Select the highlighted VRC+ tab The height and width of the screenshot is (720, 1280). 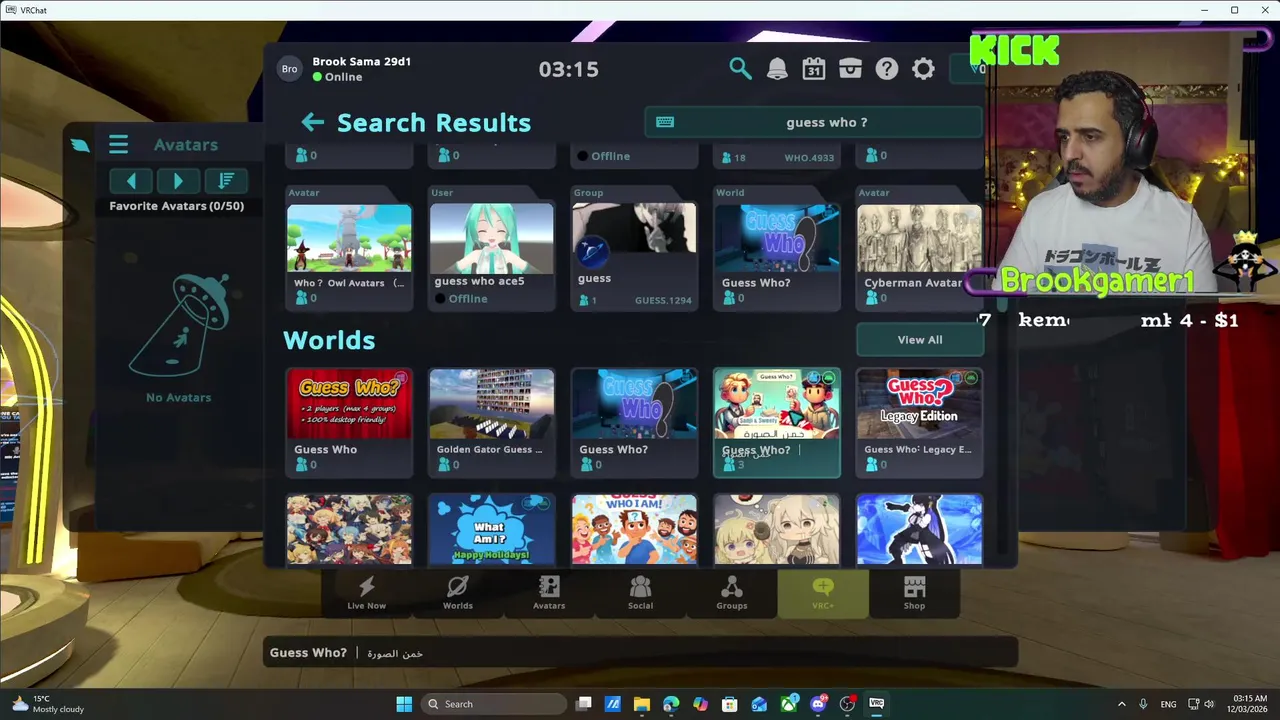click(x=823, y=593)
